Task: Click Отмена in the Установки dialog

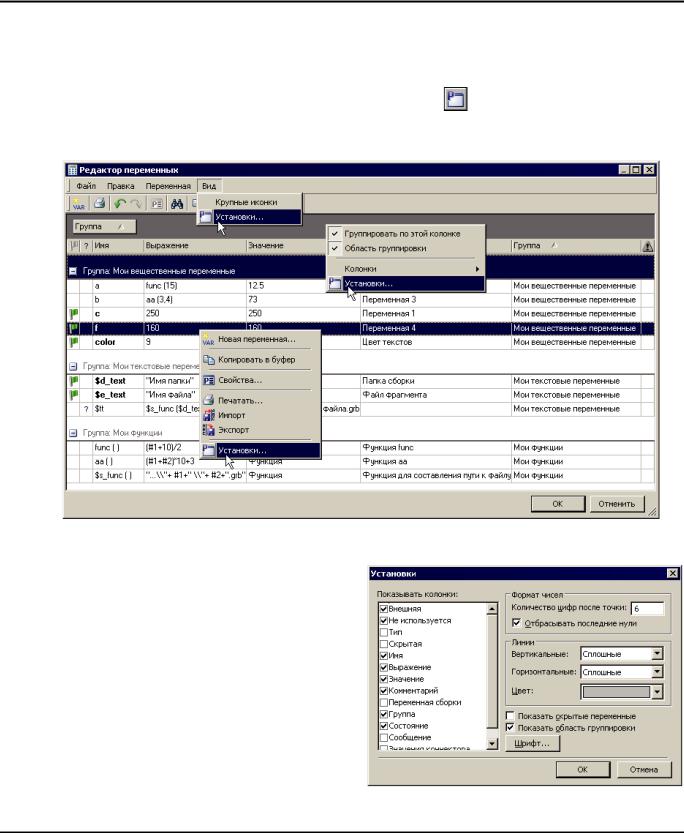Action: click(644, 769)
